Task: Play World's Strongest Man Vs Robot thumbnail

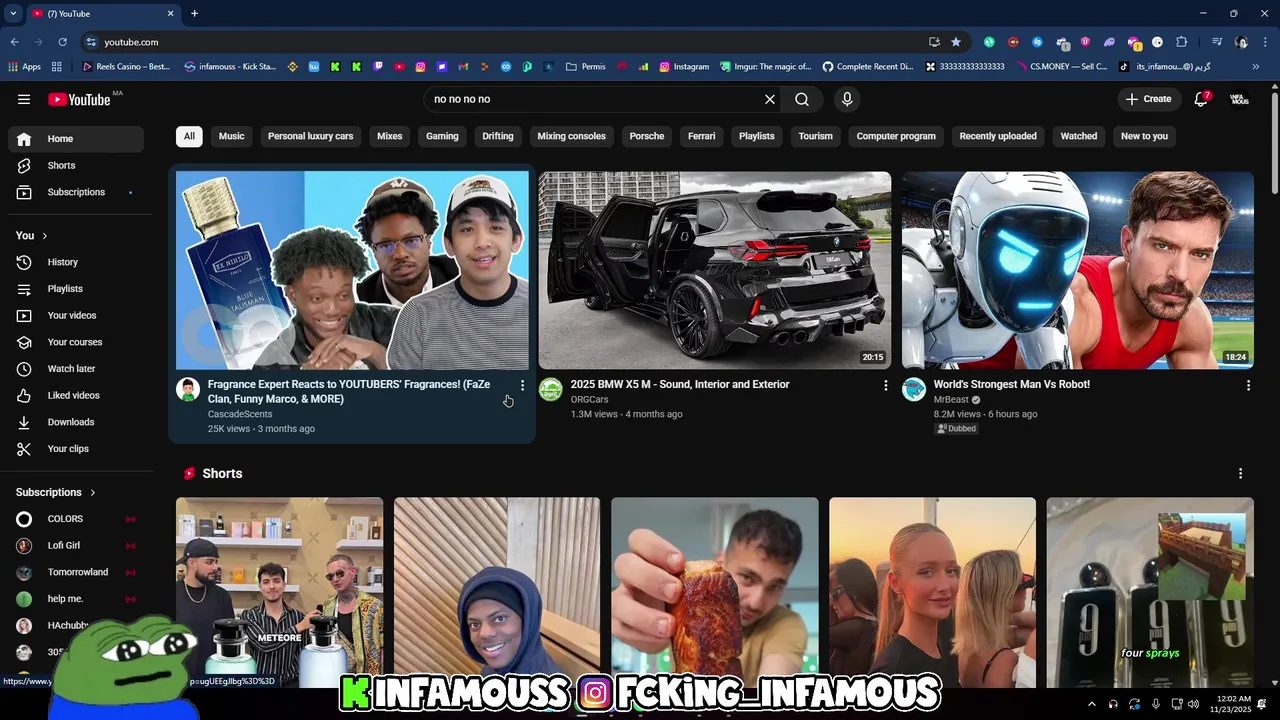Action: click(x=1078, y=270)
